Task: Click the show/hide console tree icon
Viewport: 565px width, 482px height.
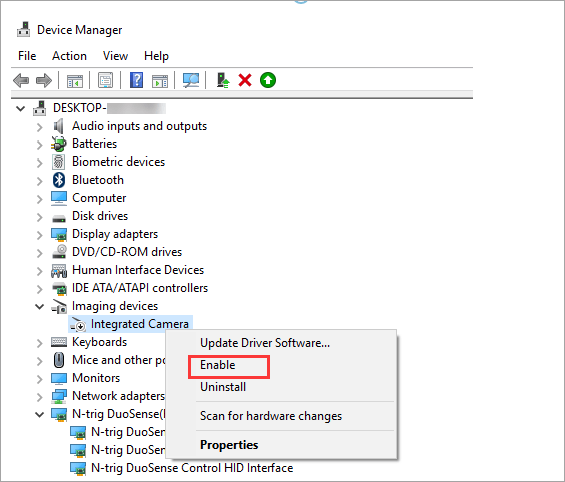Action: click(x=75, y=81)
